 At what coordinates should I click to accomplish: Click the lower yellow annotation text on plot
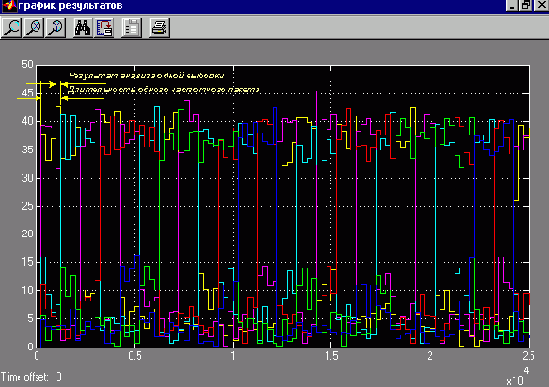[x=163, y=90]
